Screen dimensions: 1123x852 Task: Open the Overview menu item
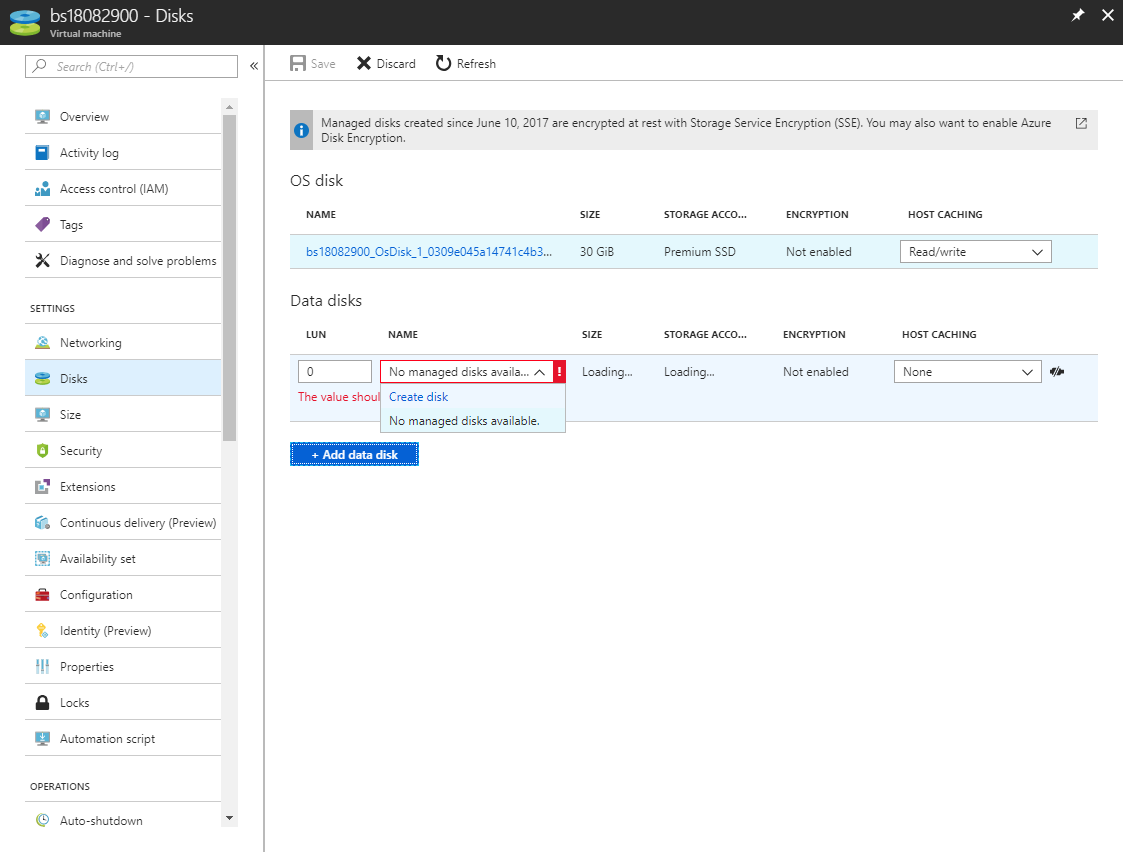tap(84, 117)
